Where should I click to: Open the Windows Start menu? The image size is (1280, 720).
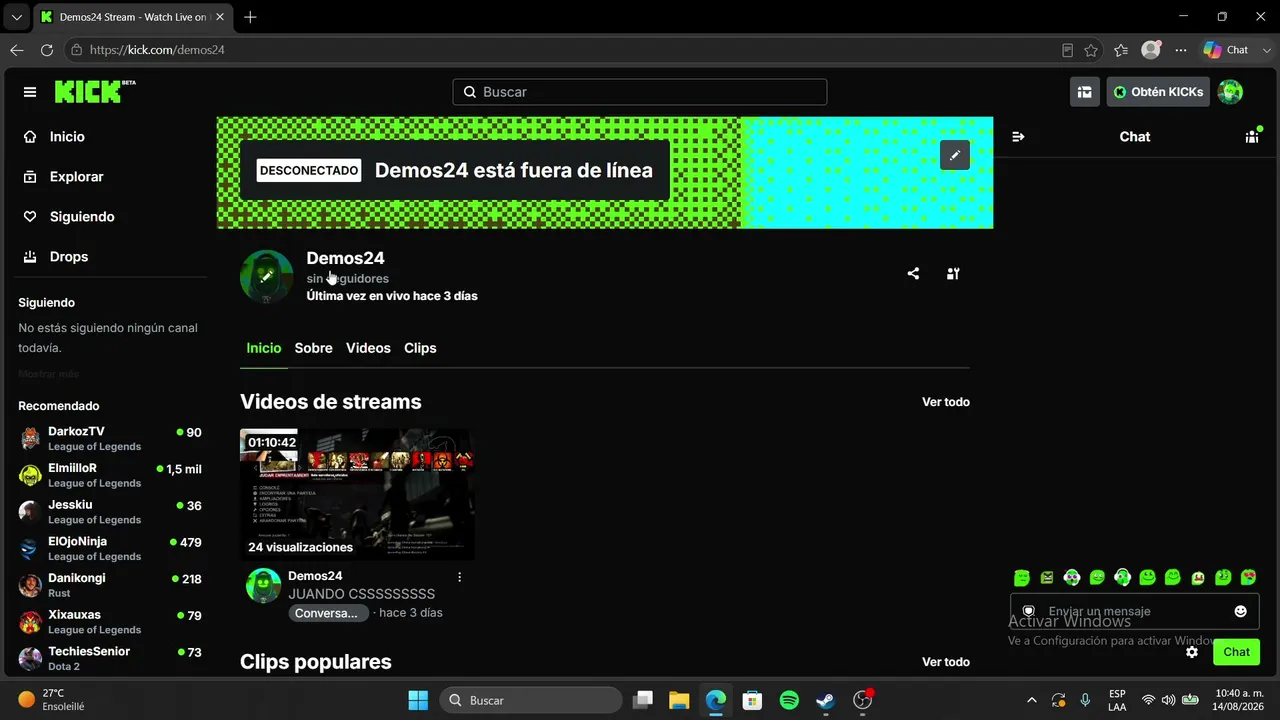[418, 700]
